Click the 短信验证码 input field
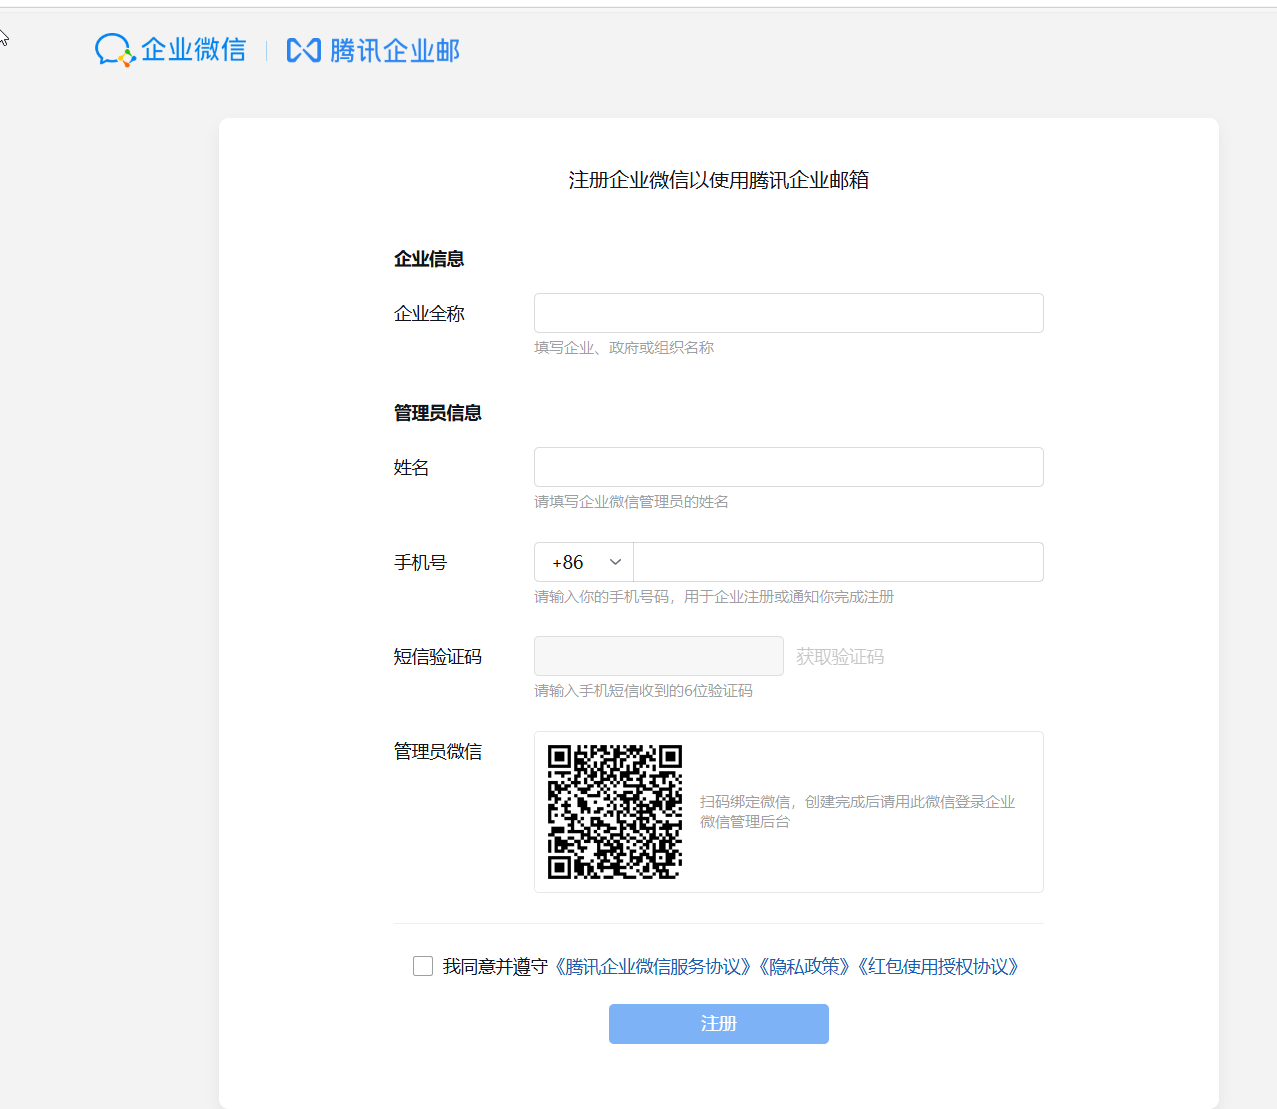Viewport: 1277px width, 1109px height. pyautogui.click(x=658, y=656)
